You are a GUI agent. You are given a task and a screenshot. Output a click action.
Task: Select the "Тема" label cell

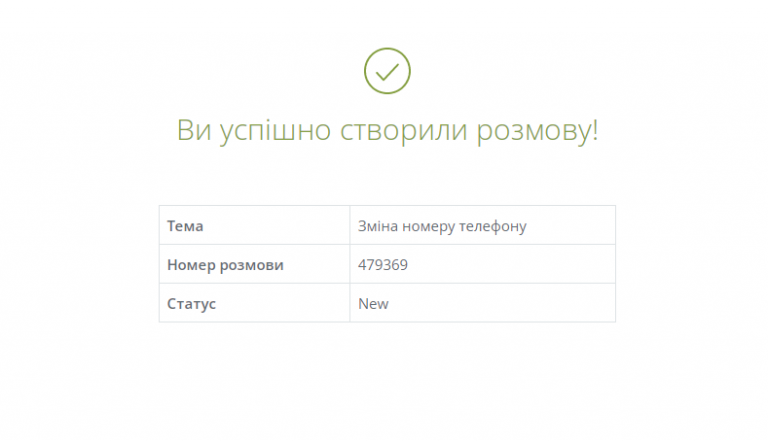[254, 225]
